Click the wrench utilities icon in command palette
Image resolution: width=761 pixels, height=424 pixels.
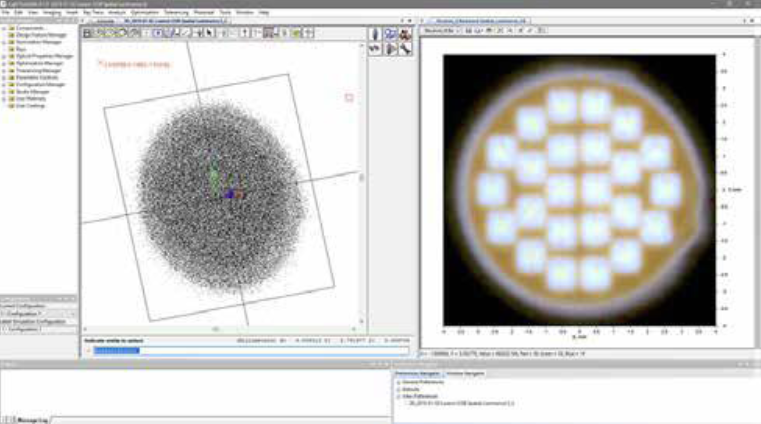coord(406,47)
